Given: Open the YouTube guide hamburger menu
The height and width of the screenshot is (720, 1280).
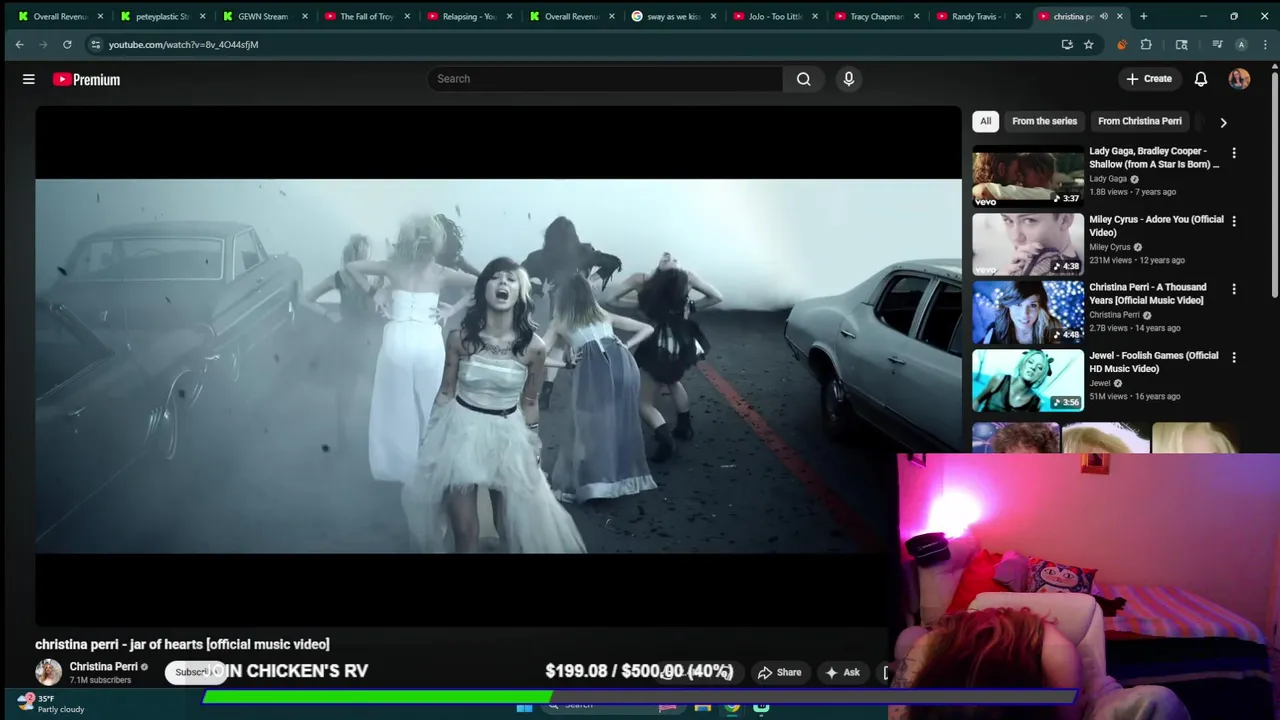Looking at the screenshot, I should point(29,79).
